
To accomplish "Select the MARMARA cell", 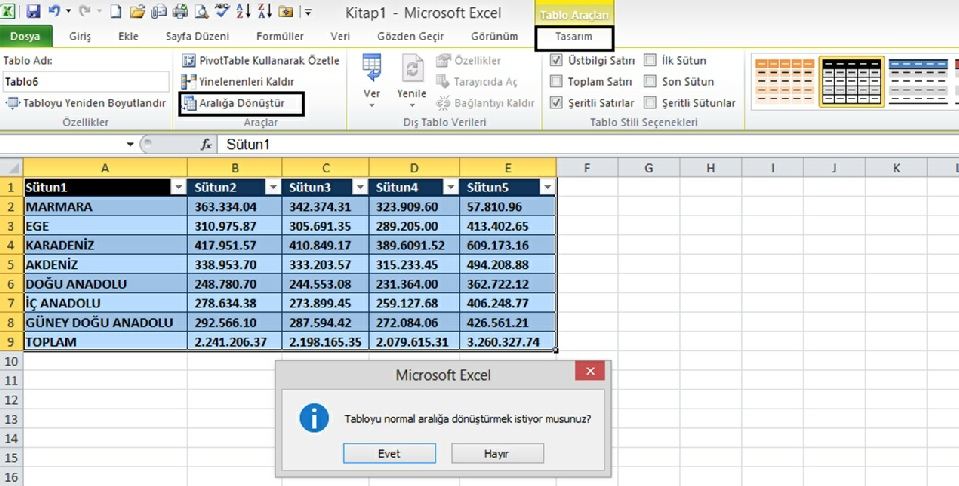I will (105, 207).
